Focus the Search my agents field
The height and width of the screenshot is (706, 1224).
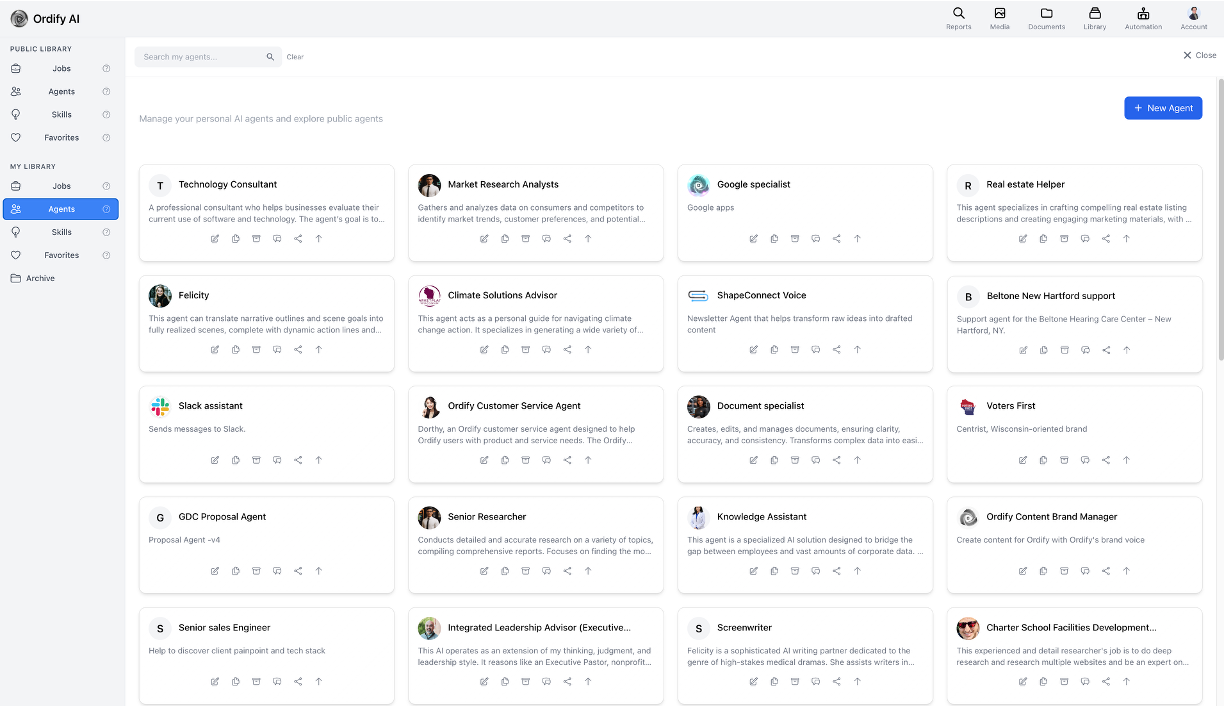[x=200, y=57]
